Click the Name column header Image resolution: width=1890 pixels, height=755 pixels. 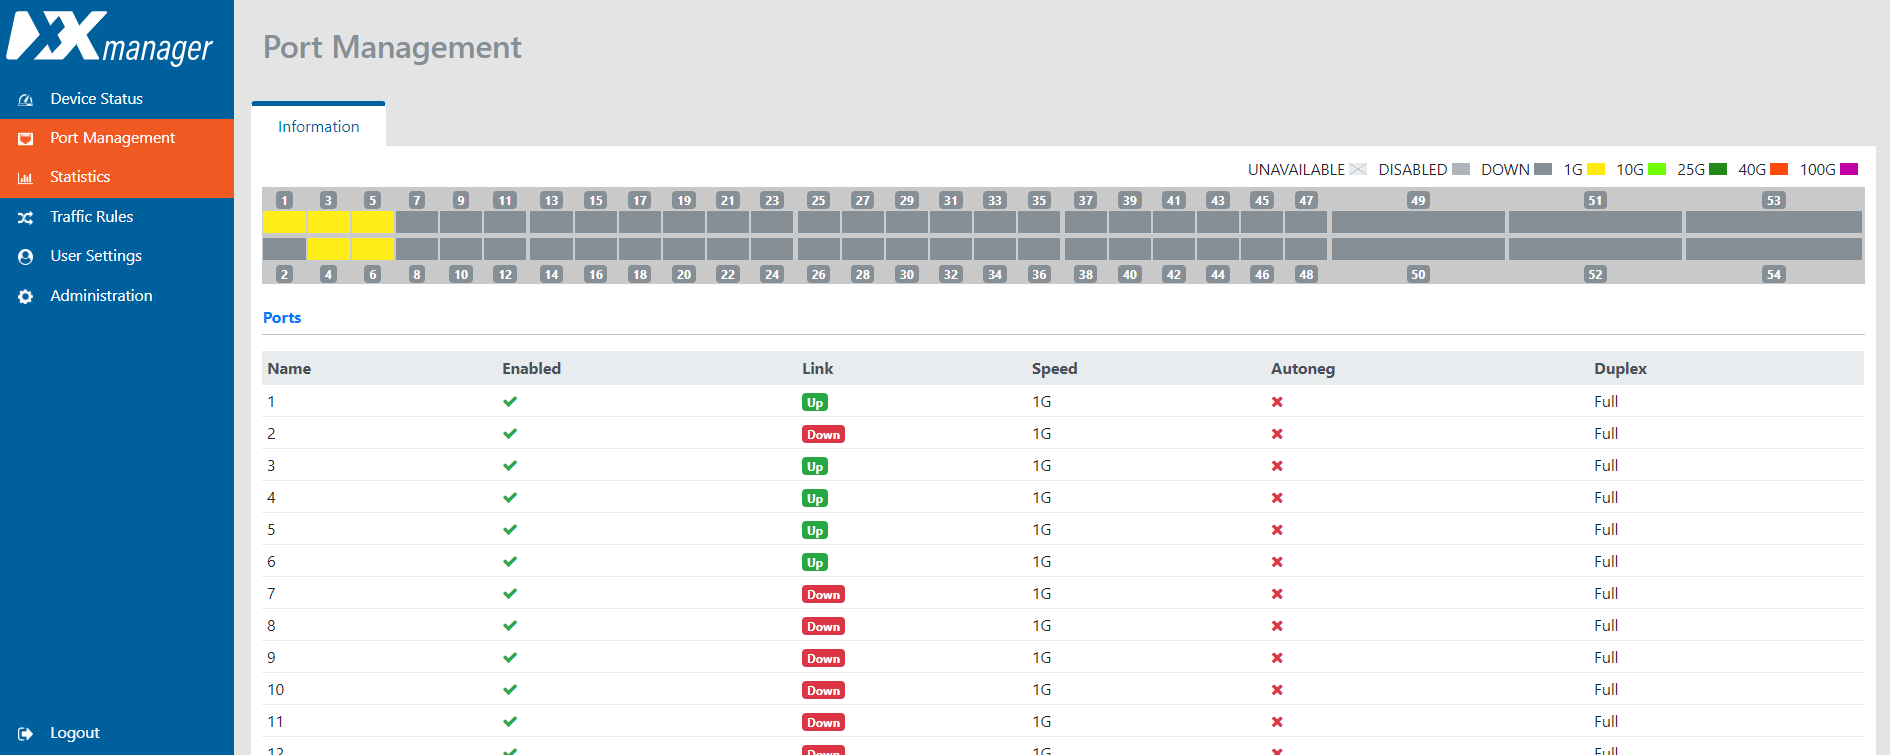tap(289, 369)
